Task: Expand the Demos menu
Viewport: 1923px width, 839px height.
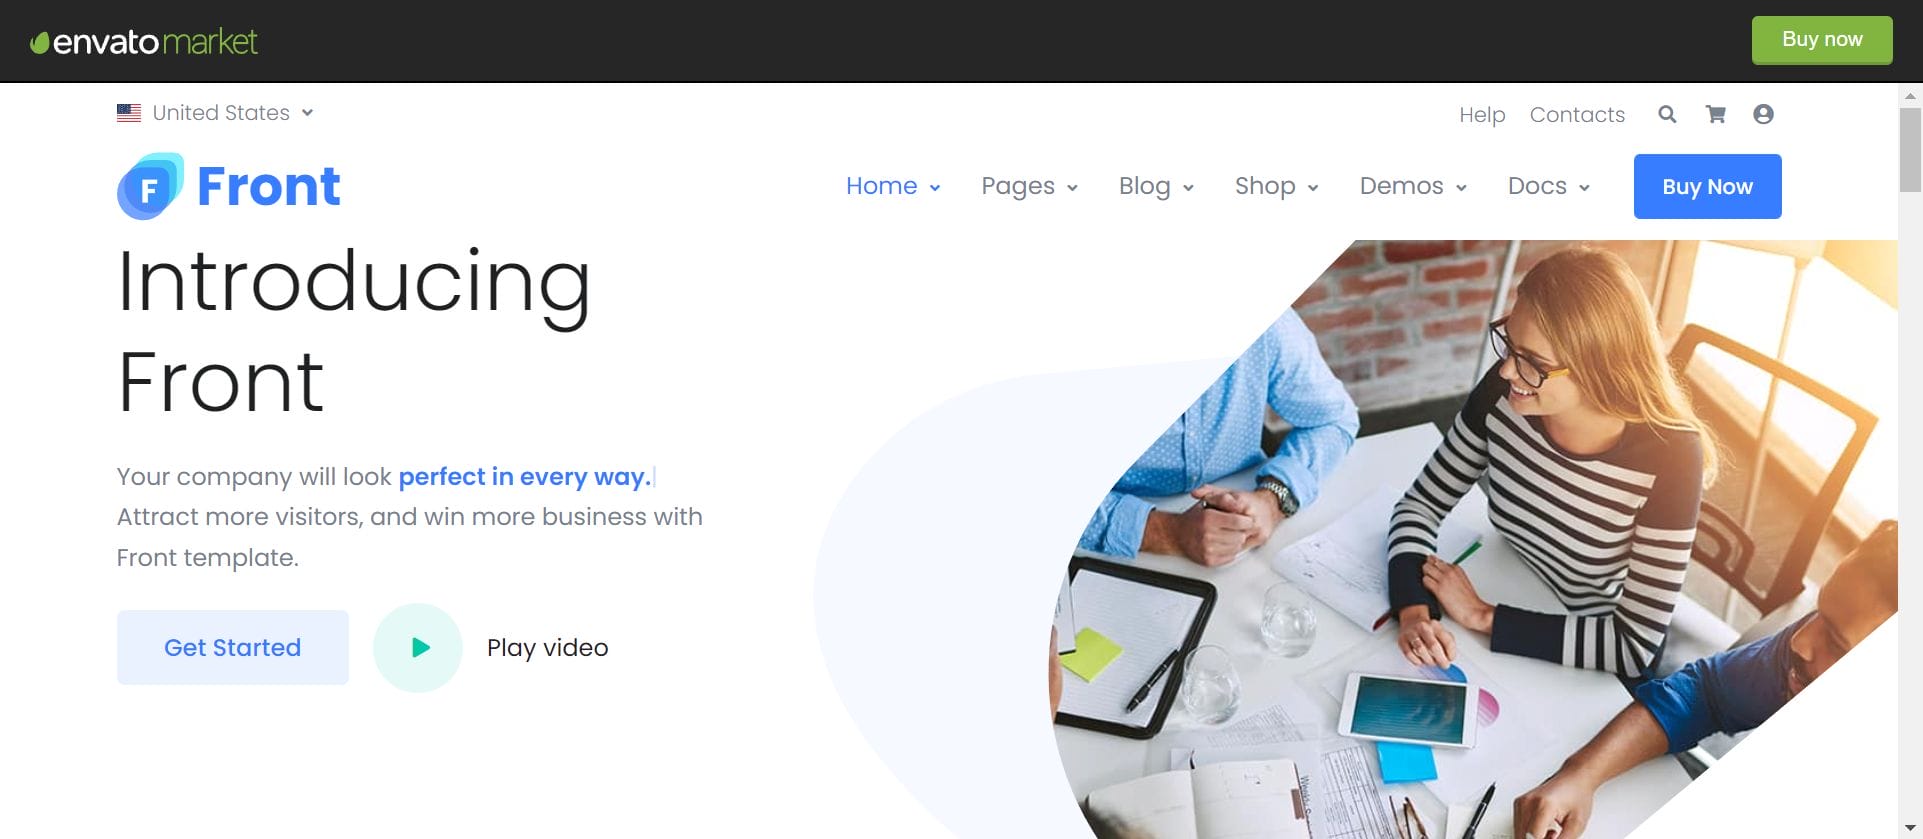Action: pos(1413,186)
